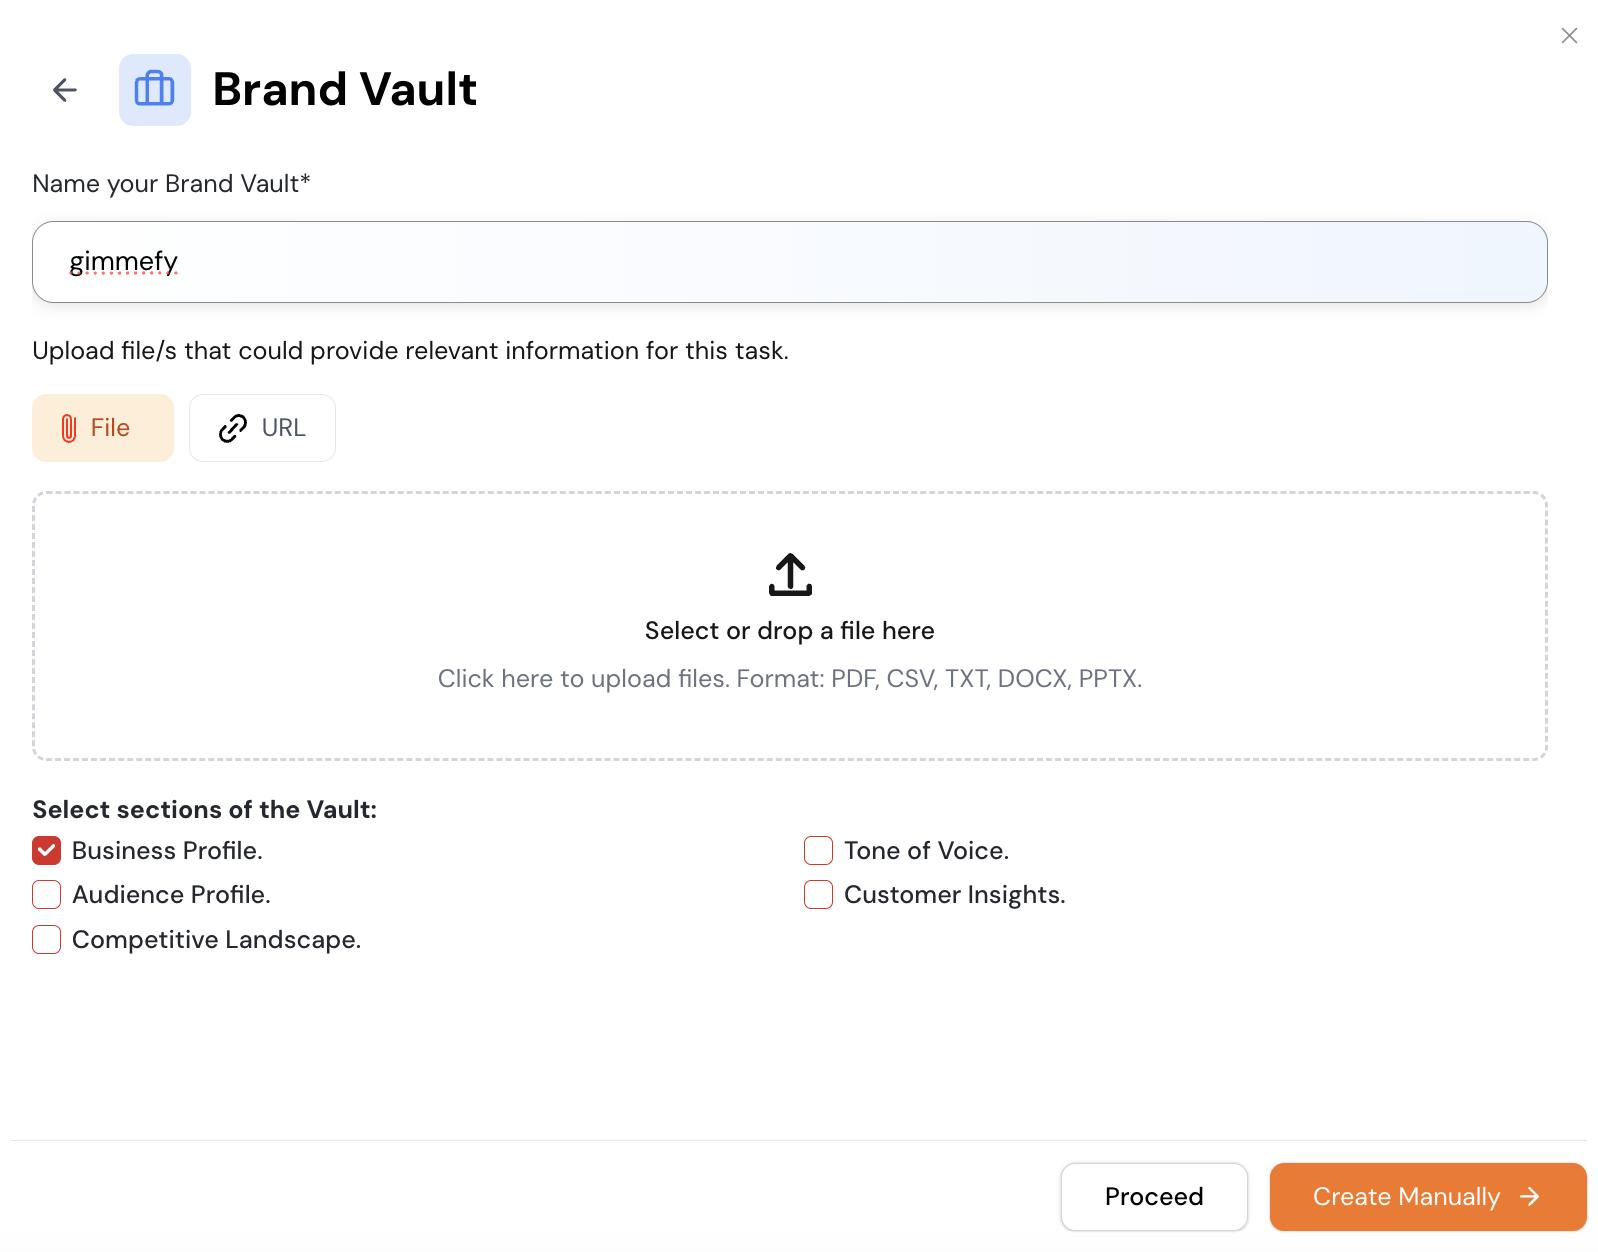Enable the Audience Profile checkbox
Viewport: 1598px width, 1252px height.
click(47, 895)
